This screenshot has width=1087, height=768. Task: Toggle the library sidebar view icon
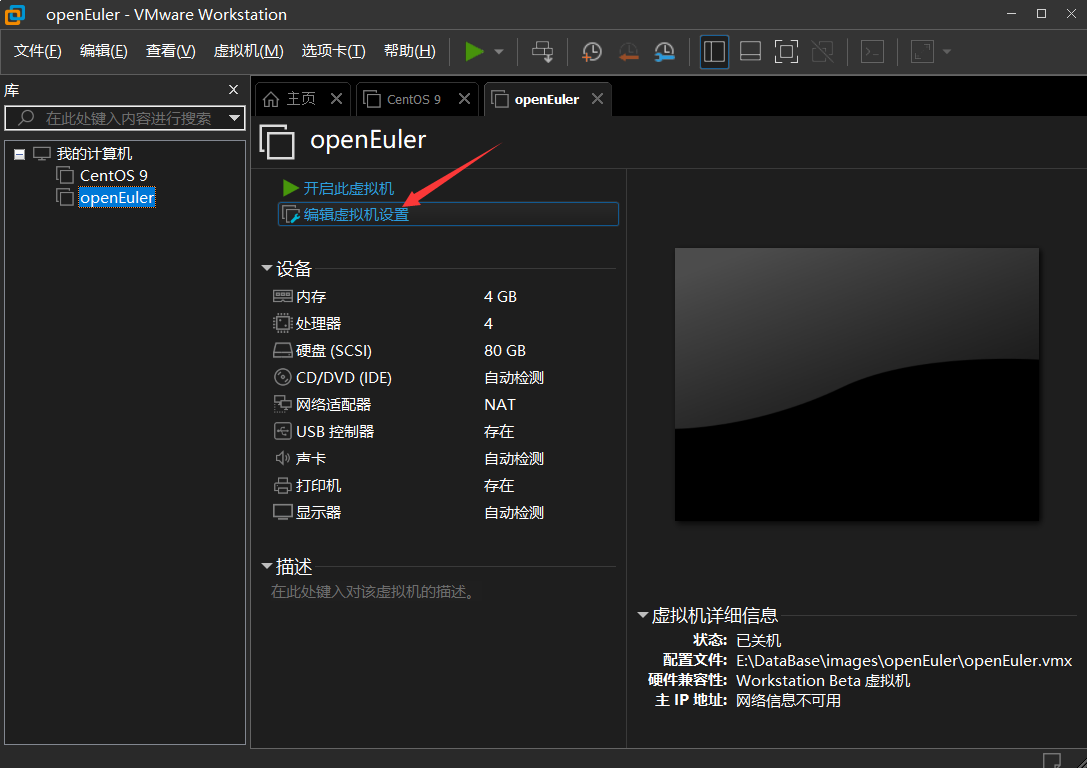click(x=714, y=52)
